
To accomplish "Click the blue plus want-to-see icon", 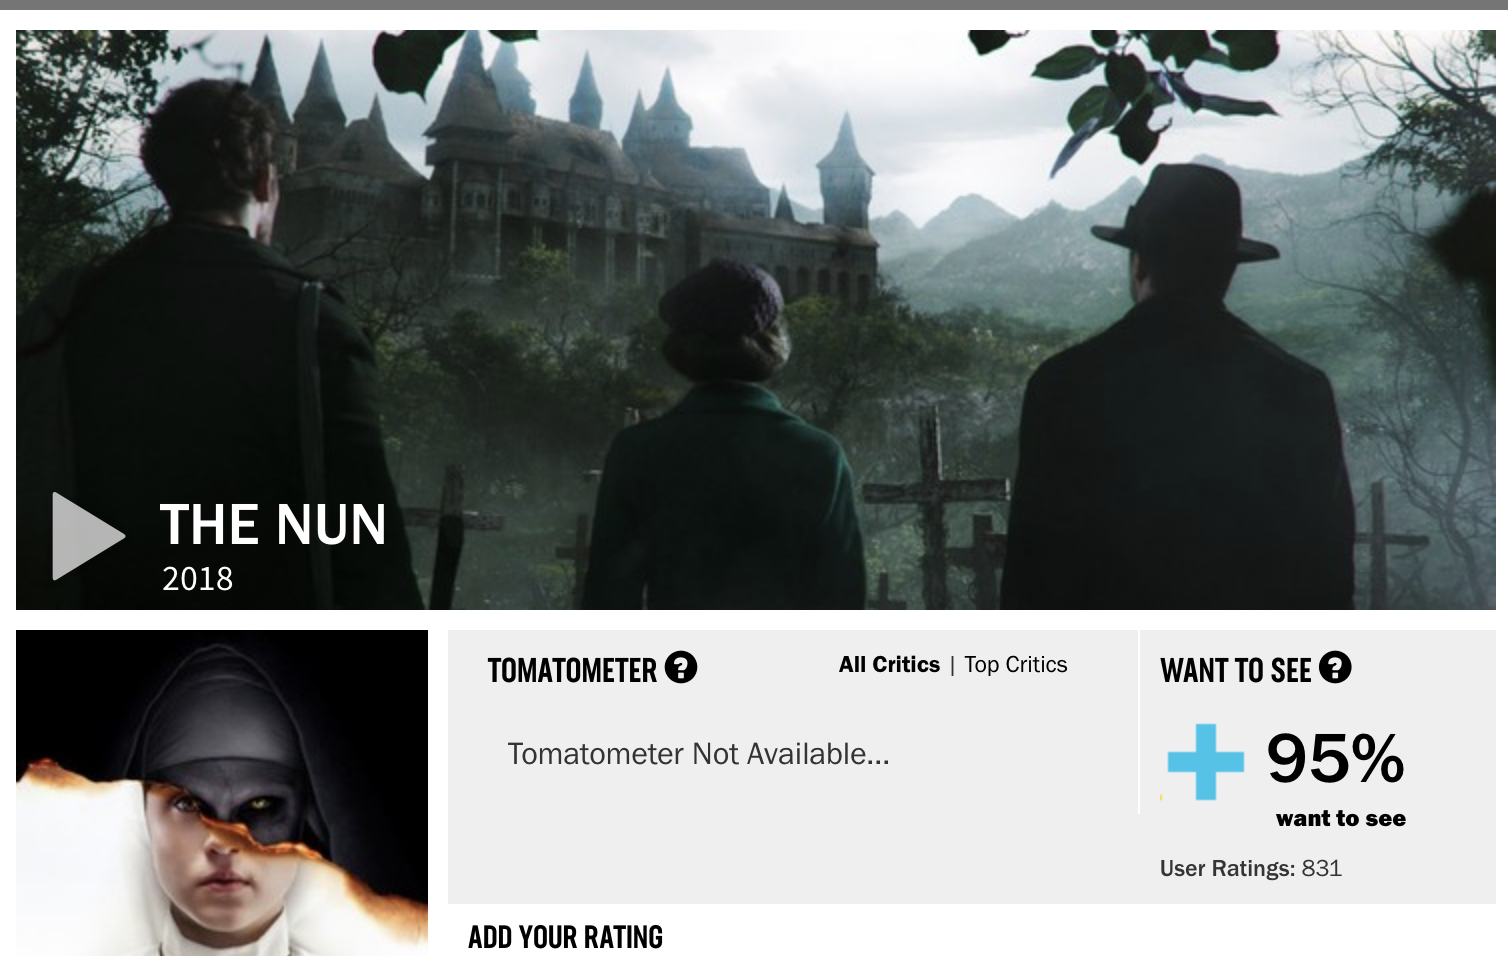I will 1205,762.
